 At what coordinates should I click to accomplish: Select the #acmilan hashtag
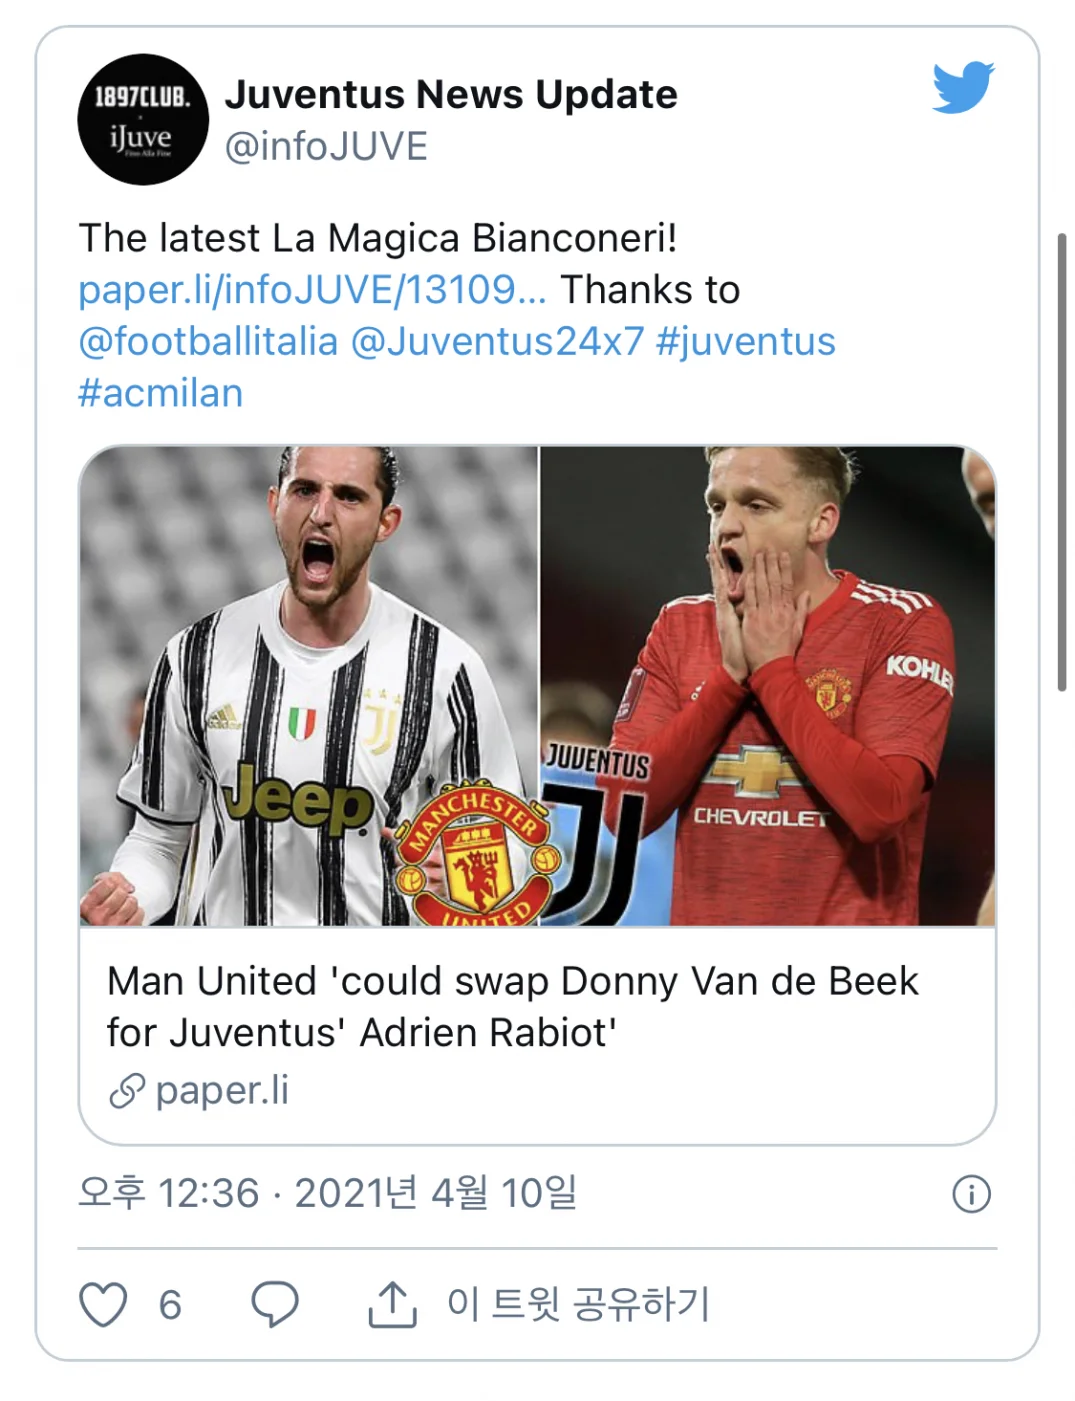160,394
